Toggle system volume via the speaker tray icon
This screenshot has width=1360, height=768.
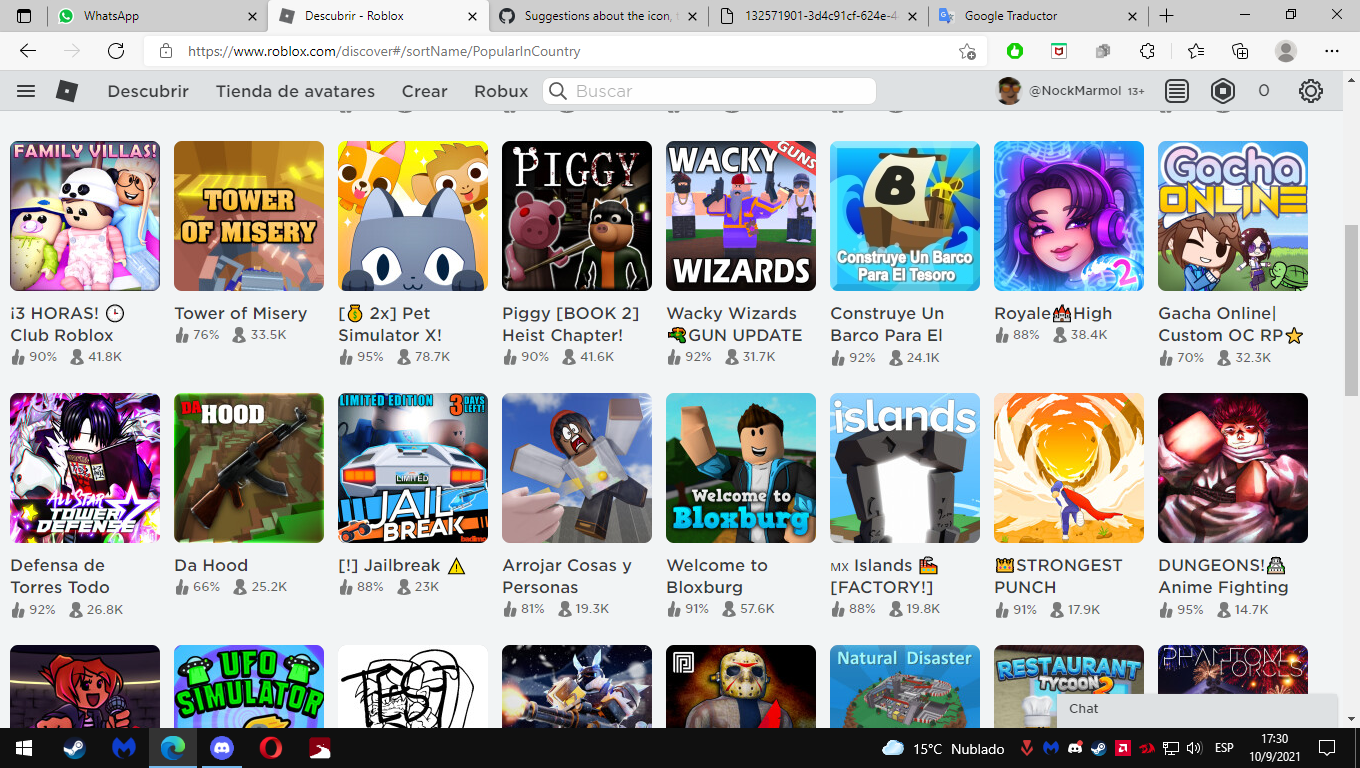(x=1195, y=747)
